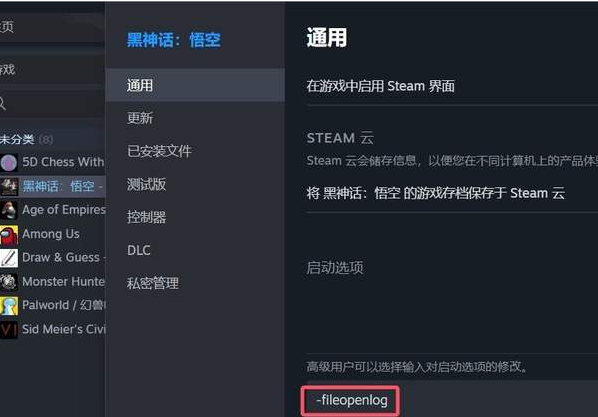The height and width of the screenshot is (417, 598).
Task: Click the 5D Chess game icon
Action: (9, 163)
